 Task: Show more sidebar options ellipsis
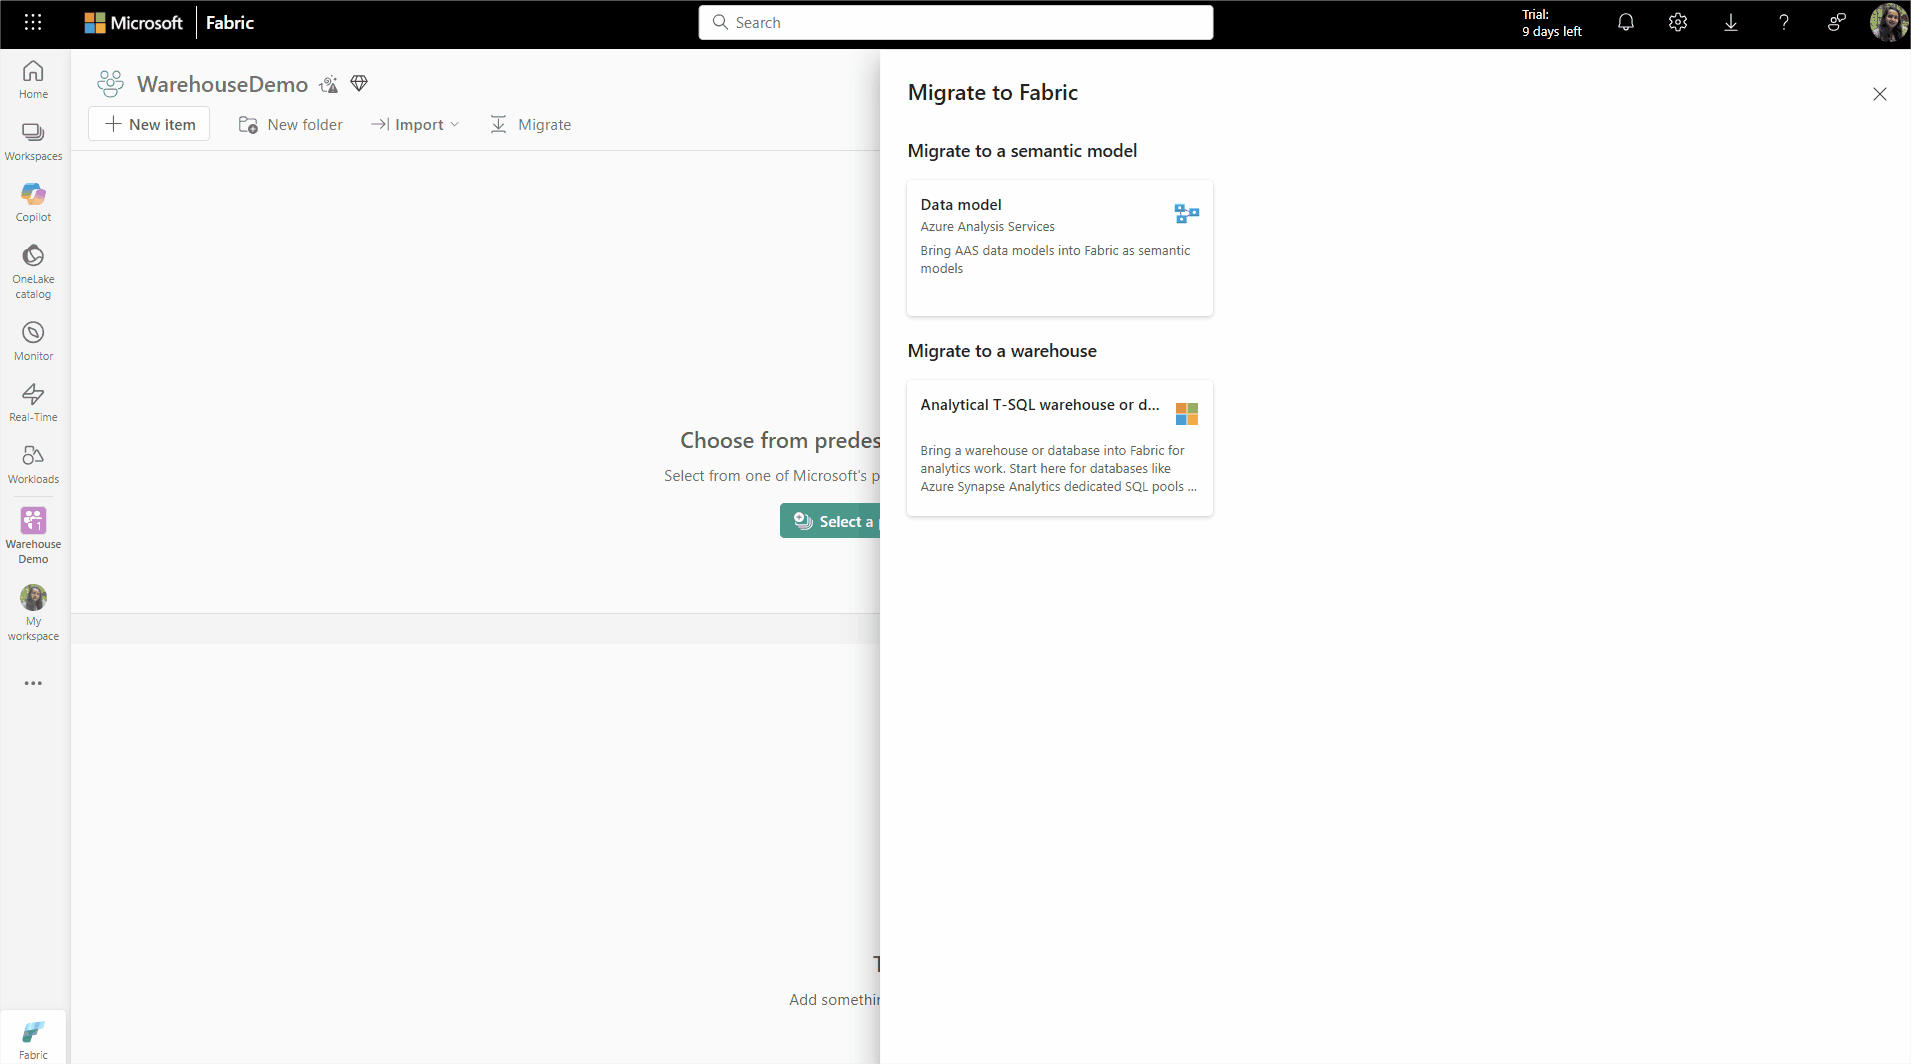coord(33,683)
